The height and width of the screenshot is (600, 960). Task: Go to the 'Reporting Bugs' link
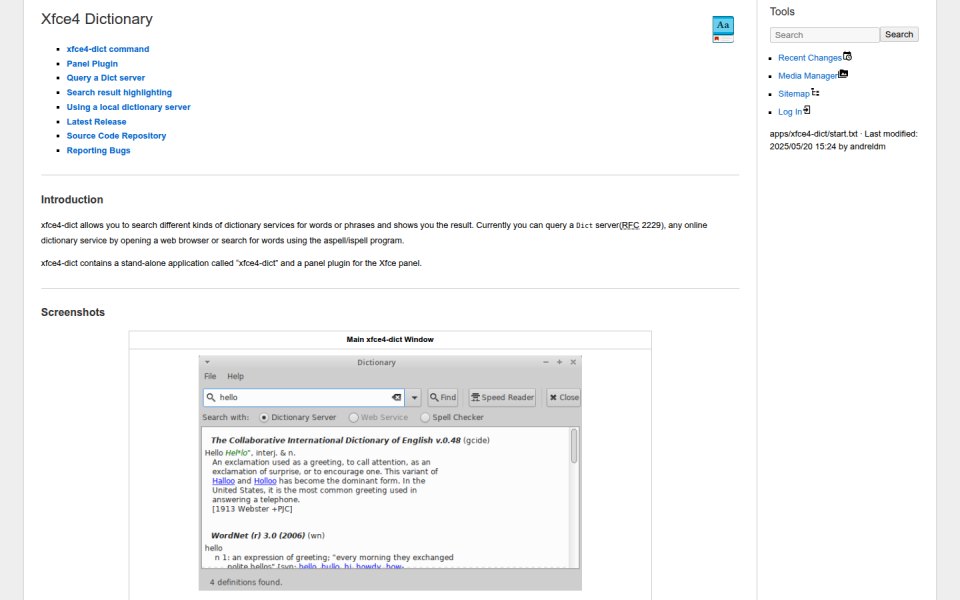click(x=99, y=151)
